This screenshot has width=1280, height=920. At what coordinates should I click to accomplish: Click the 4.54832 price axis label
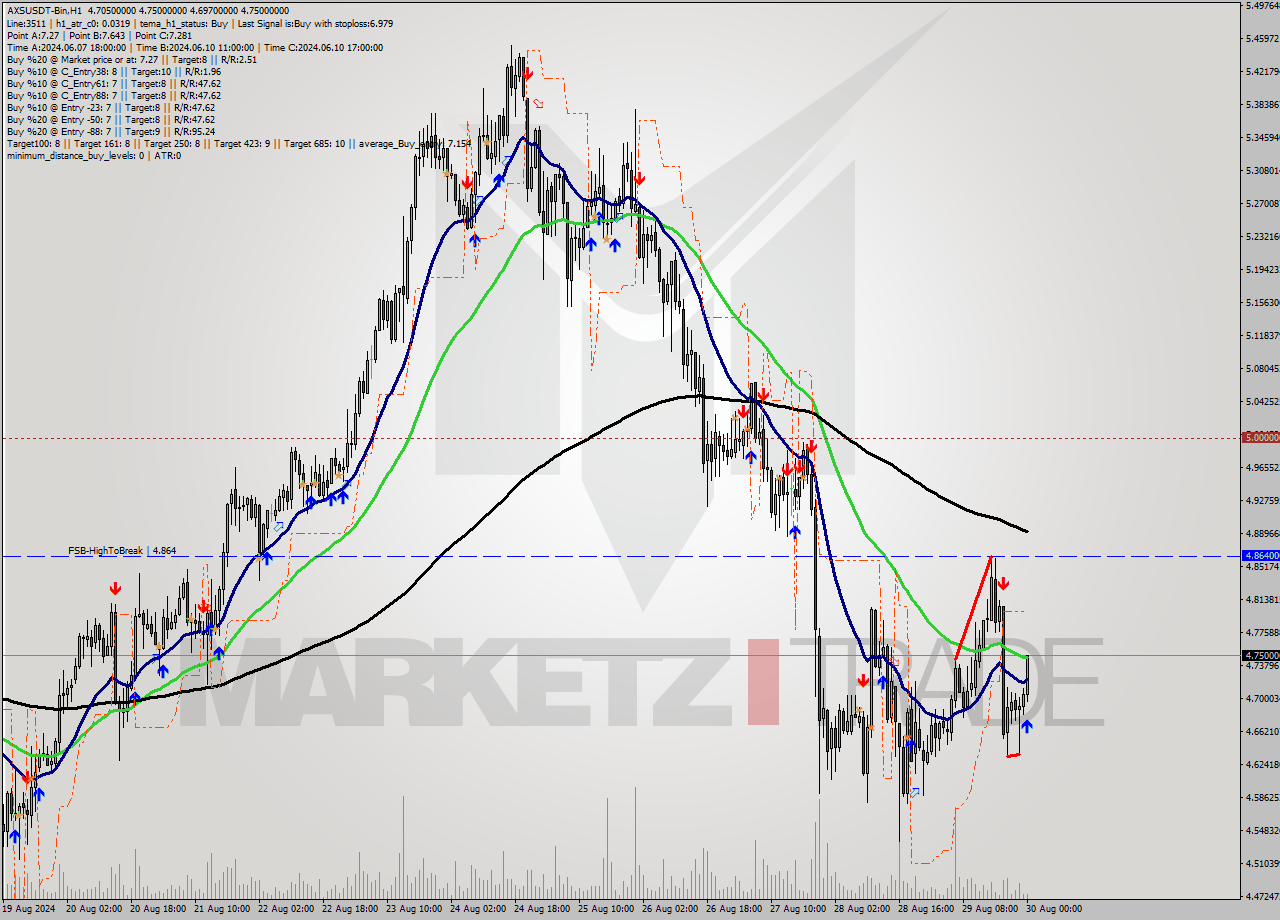pyautogui.click(x=1261, y=830)
